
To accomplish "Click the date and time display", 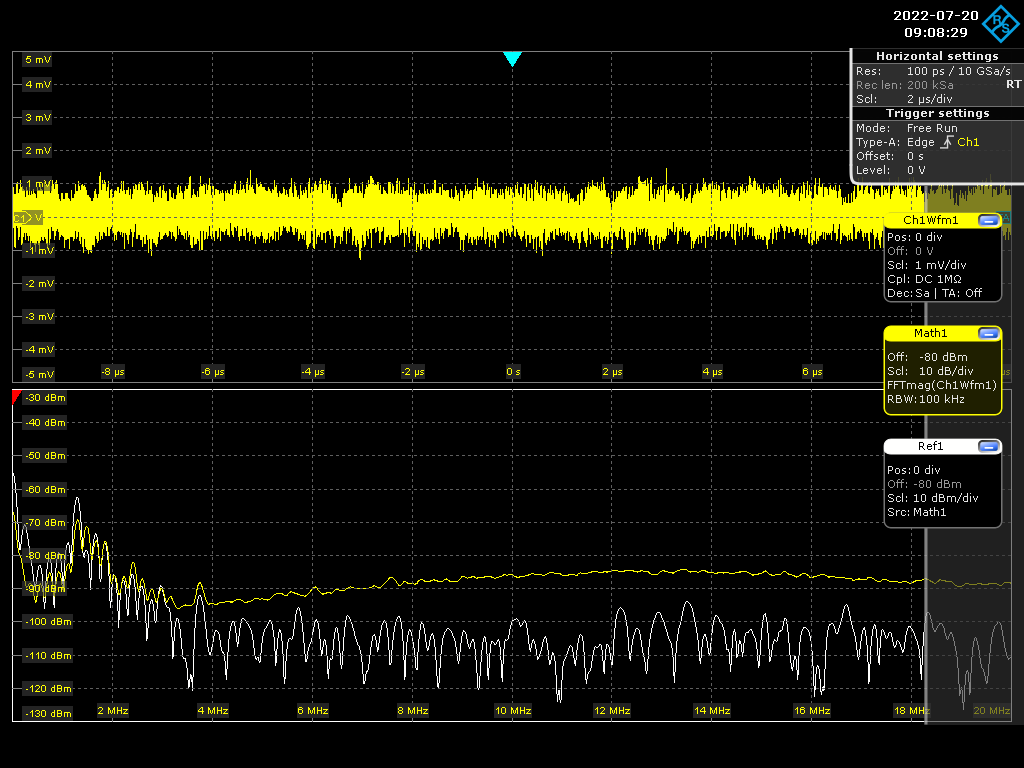I will tap(929, 24).
